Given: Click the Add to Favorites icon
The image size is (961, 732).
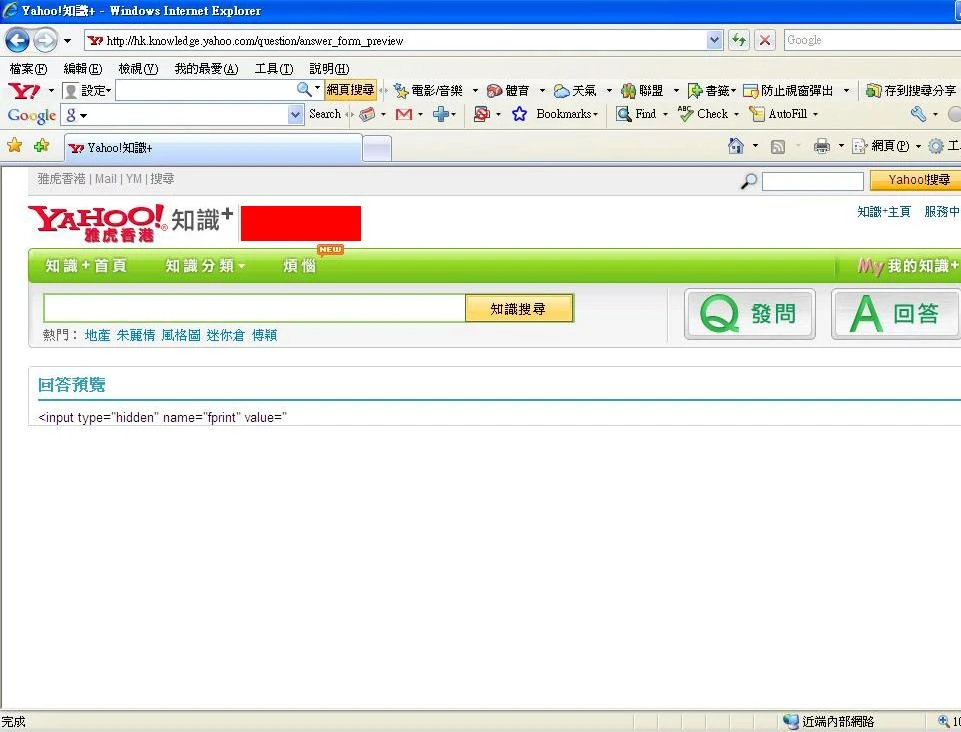Looking at the screenshot, I should coord(42,145).
